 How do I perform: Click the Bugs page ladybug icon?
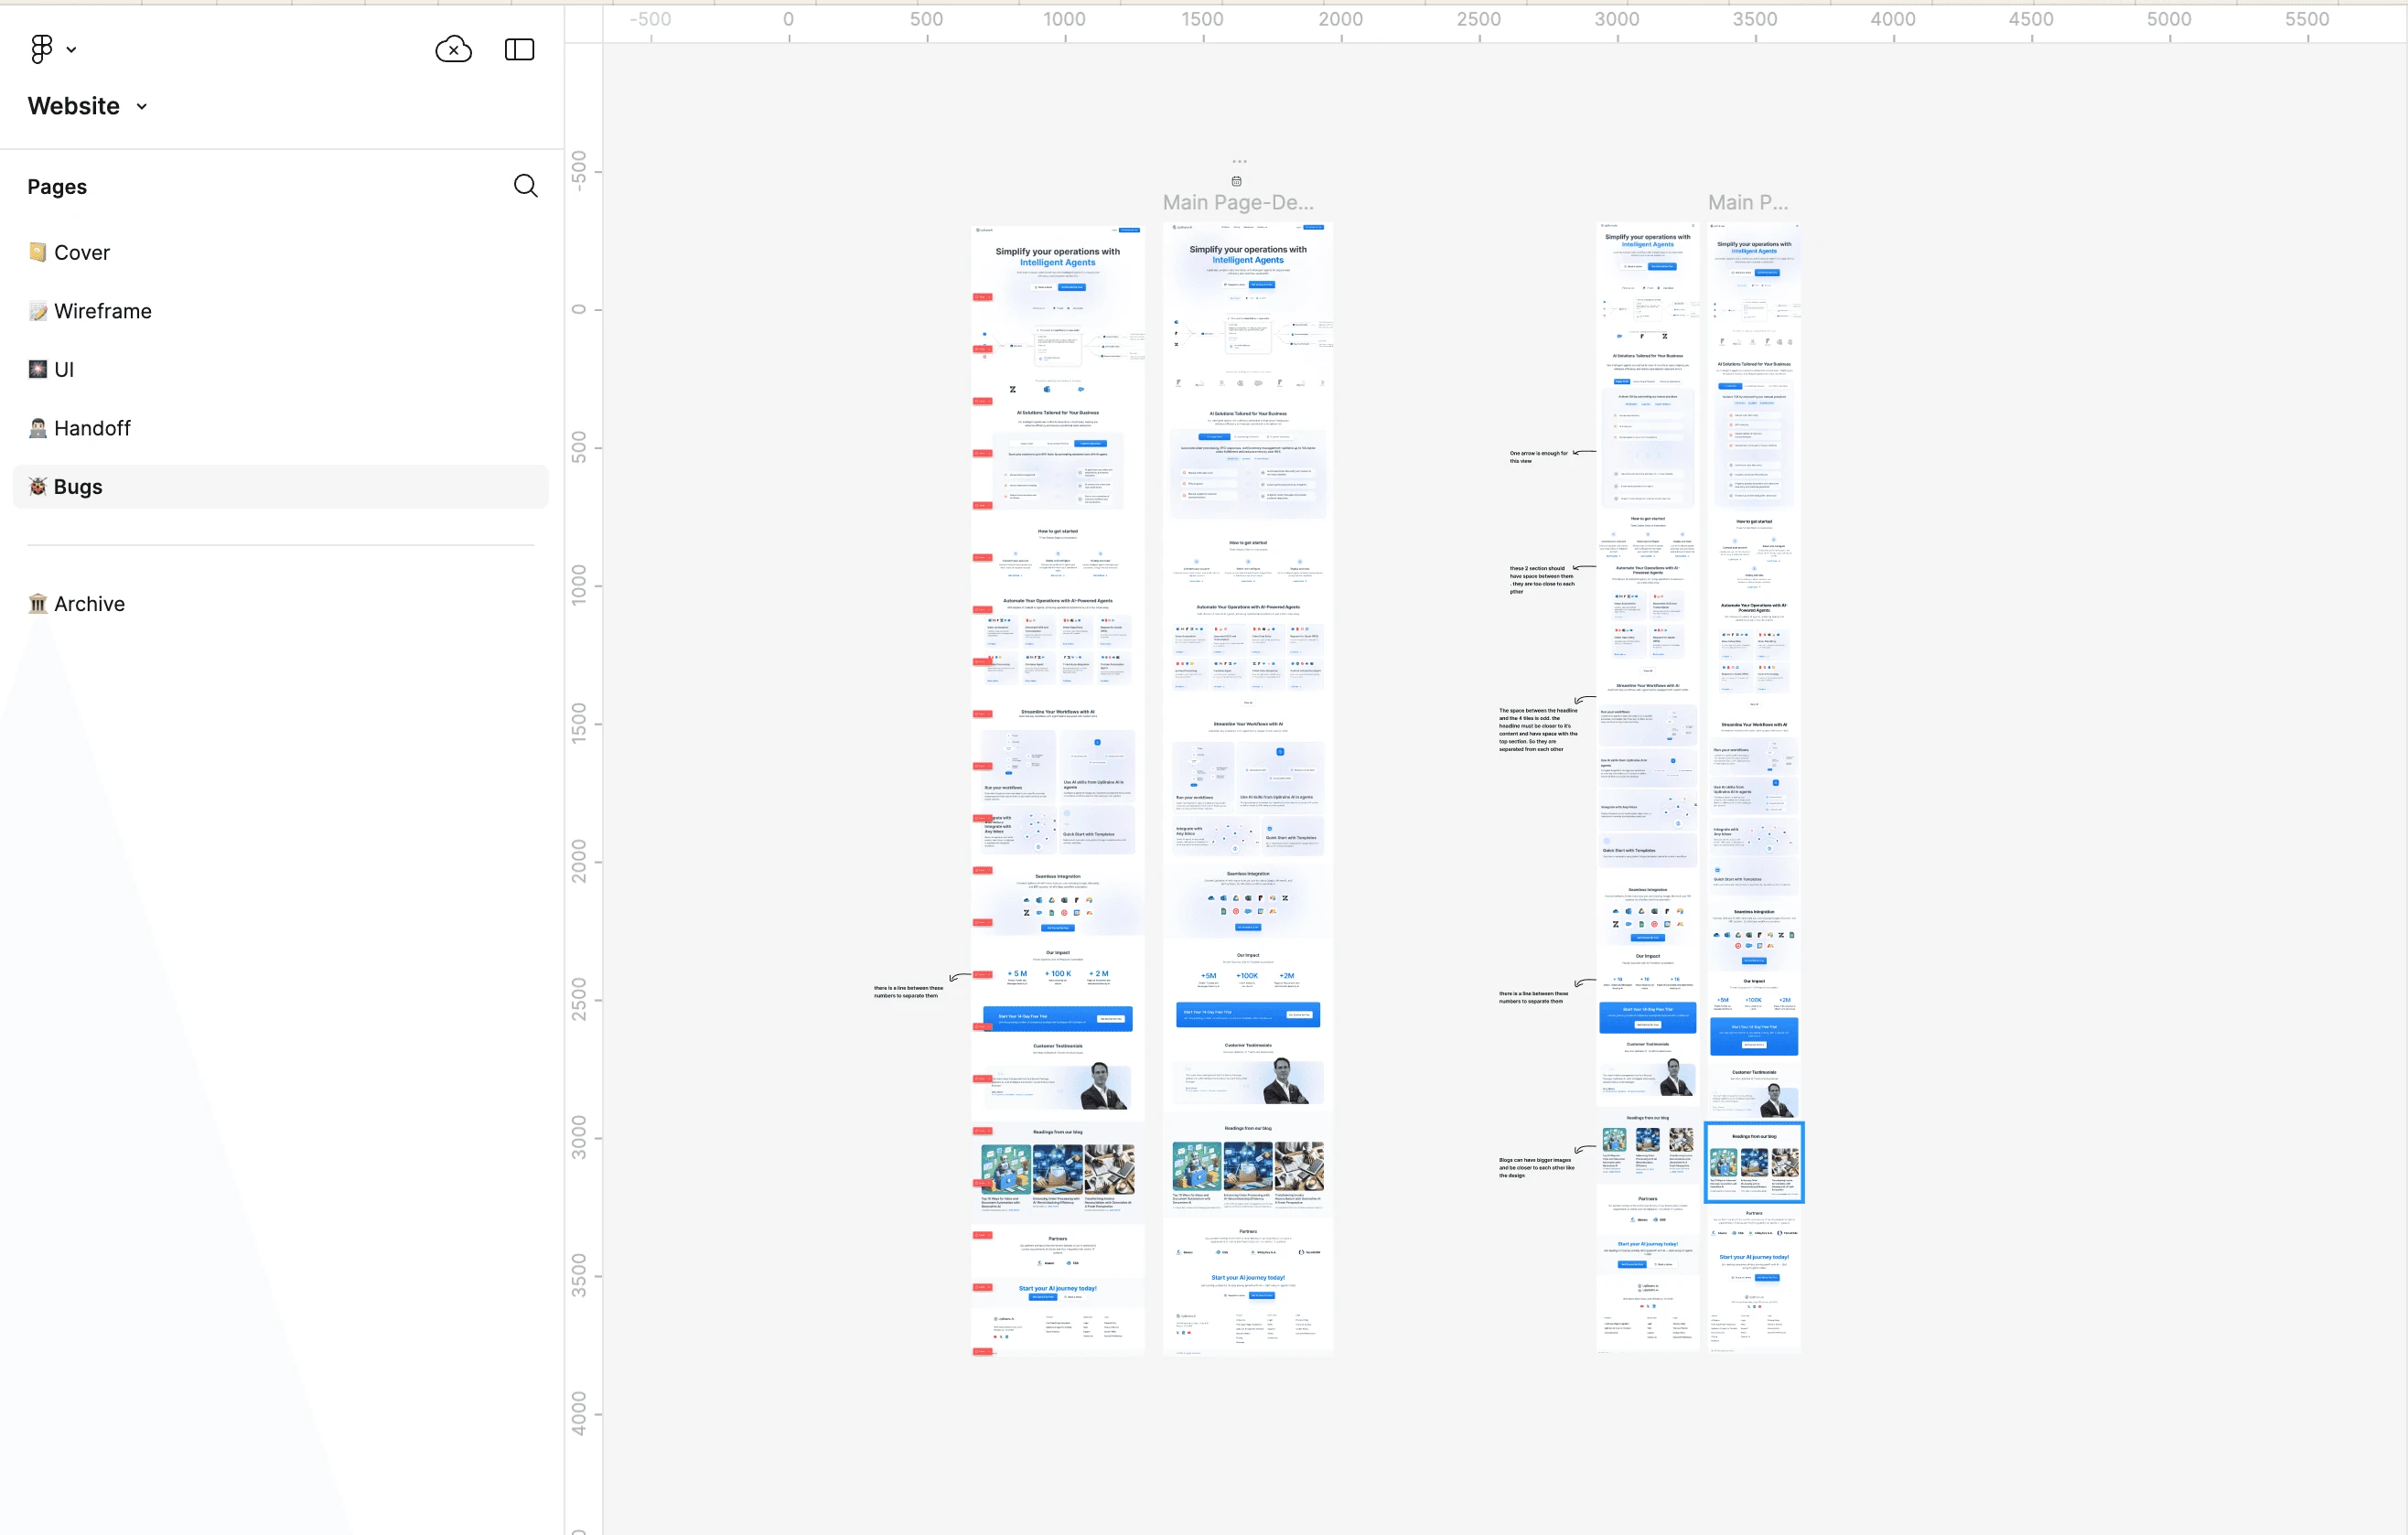coord(38,486)
